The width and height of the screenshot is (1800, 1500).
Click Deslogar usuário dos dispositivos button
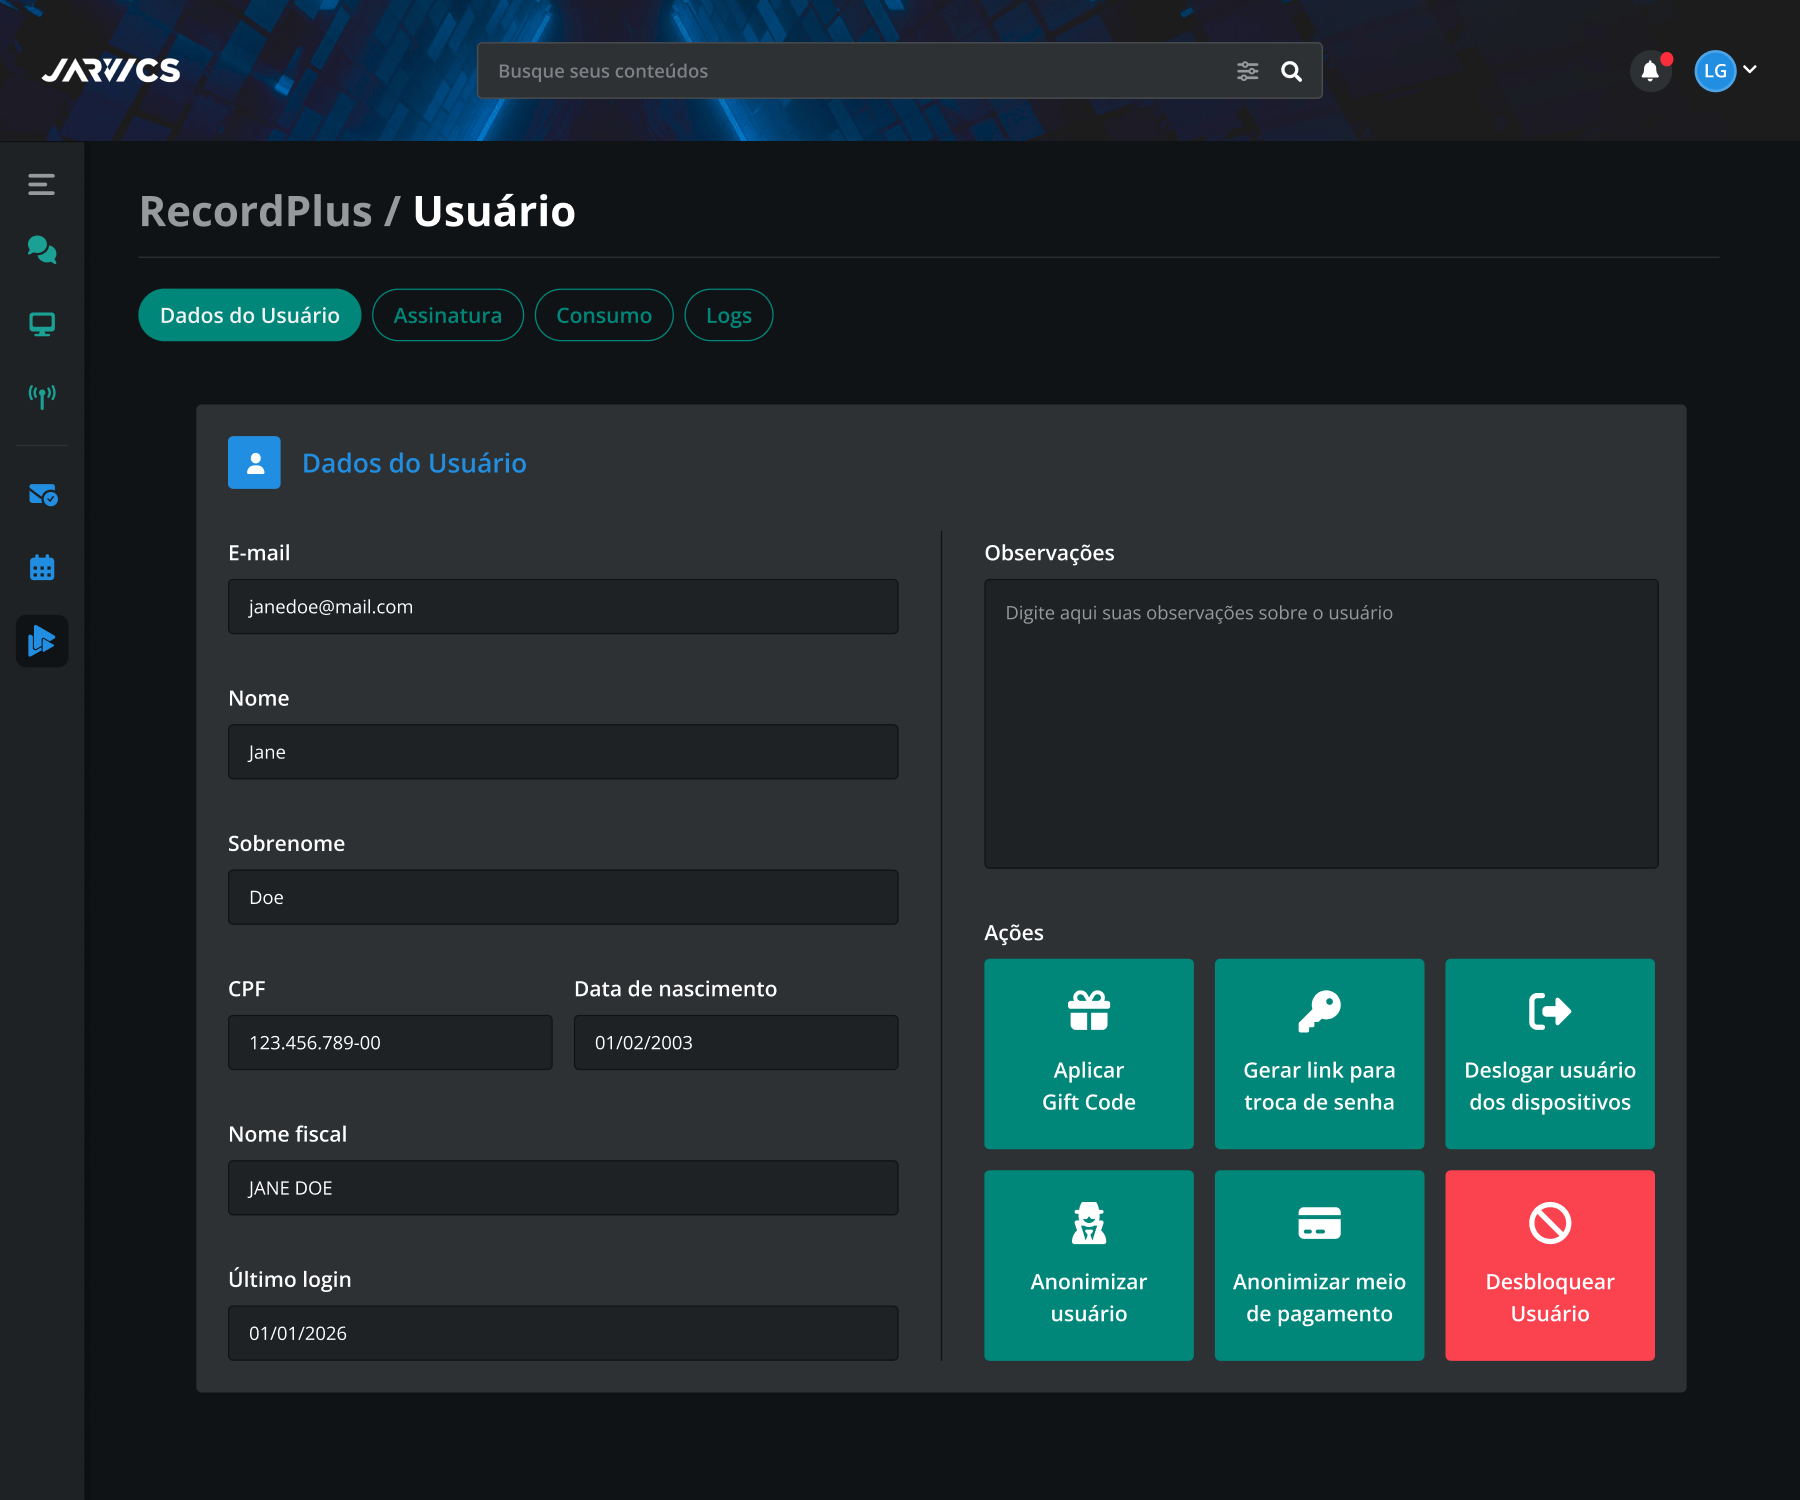[1550, 1054]
